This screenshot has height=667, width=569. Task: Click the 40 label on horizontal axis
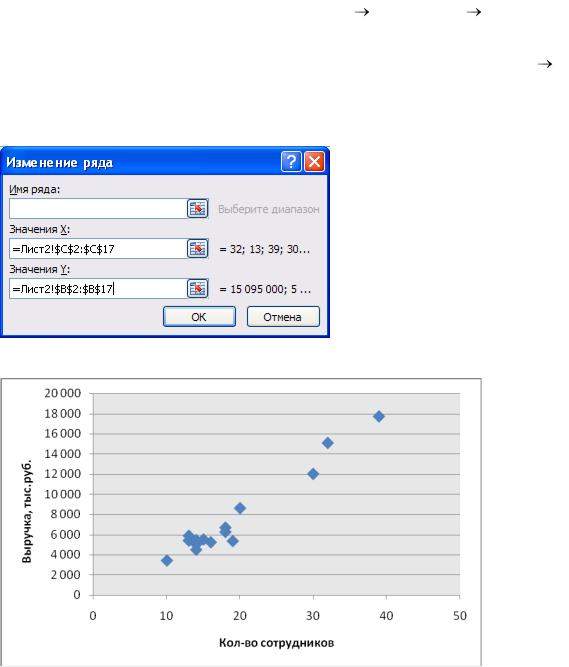(x=386, y=616)
